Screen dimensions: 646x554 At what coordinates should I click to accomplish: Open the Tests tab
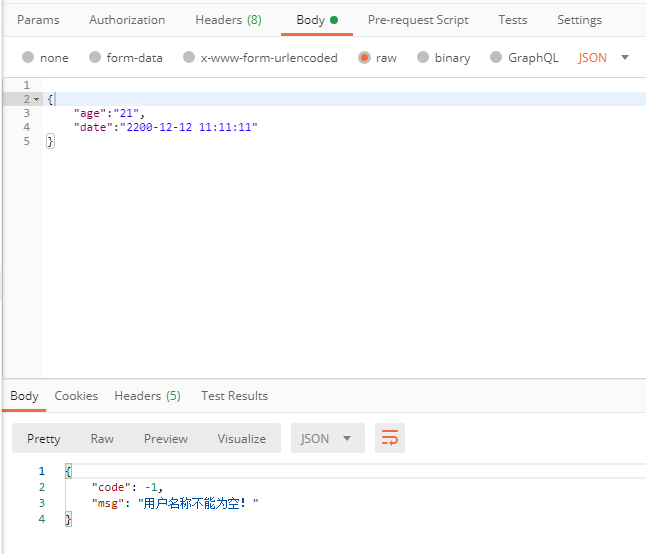click(513, 20)
